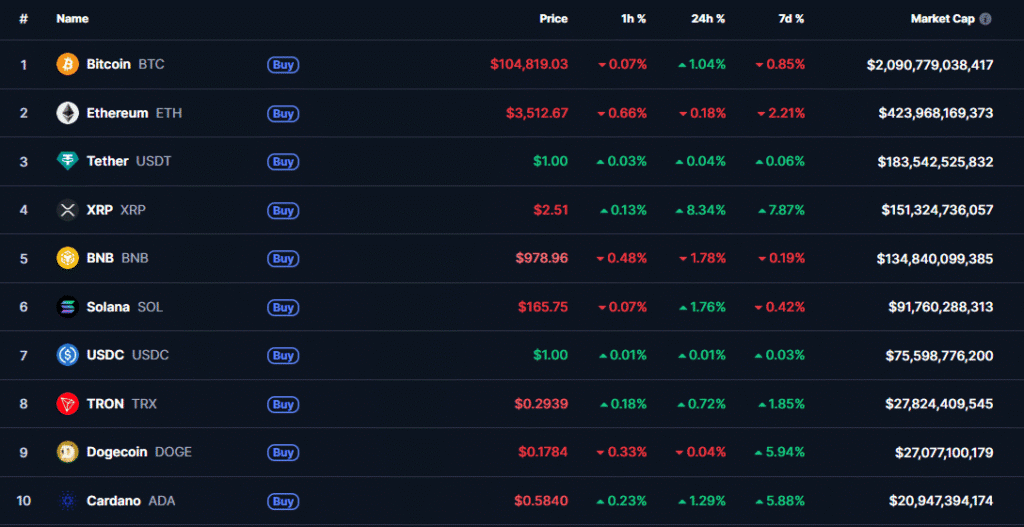Choose Buy in the BNB row
The height and width of the screenshot is (527, 1024).
click(x=283, y=259)
